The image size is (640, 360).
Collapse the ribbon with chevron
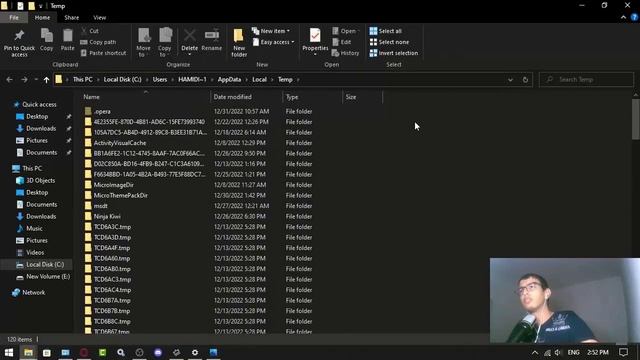point(623,17)
